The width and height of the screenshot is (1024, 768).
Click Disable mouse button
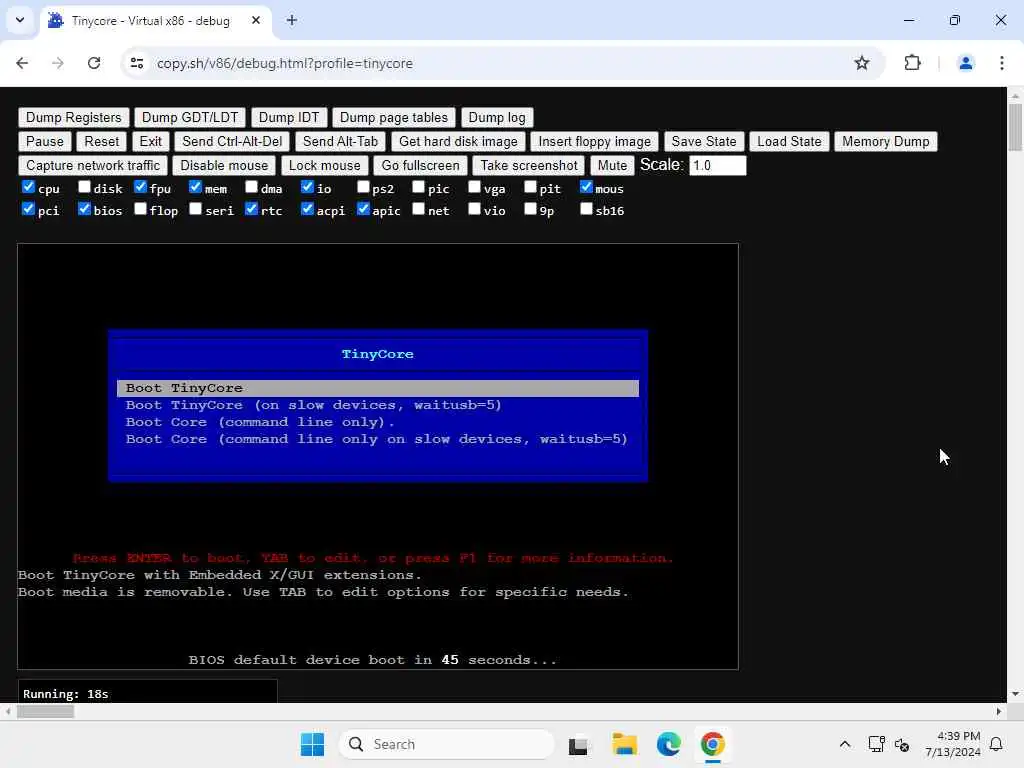point(224,166)
